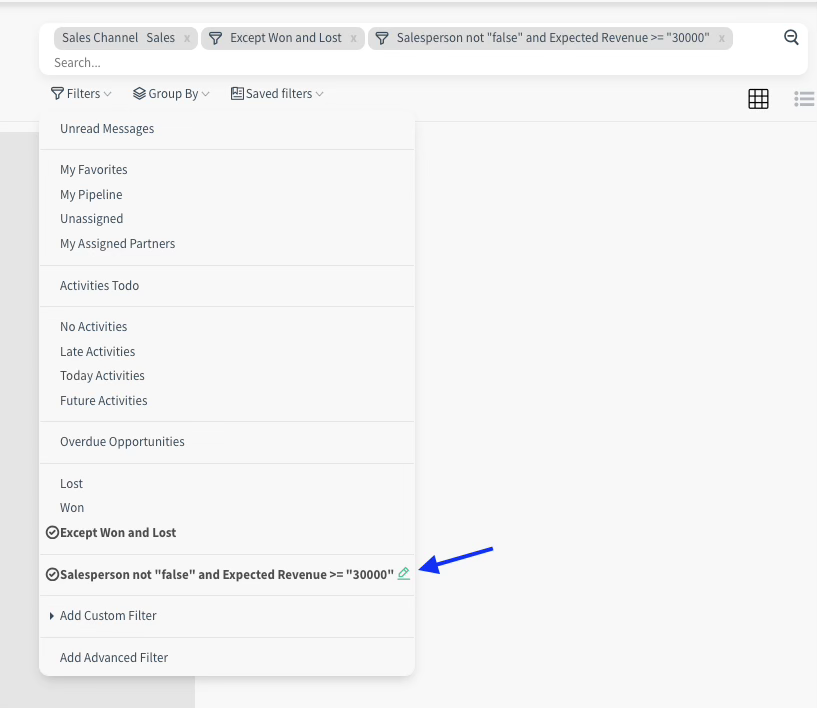Open the Group By dropdown
Viewport: 817px width, 708px height.
click(x=172, y=94)
